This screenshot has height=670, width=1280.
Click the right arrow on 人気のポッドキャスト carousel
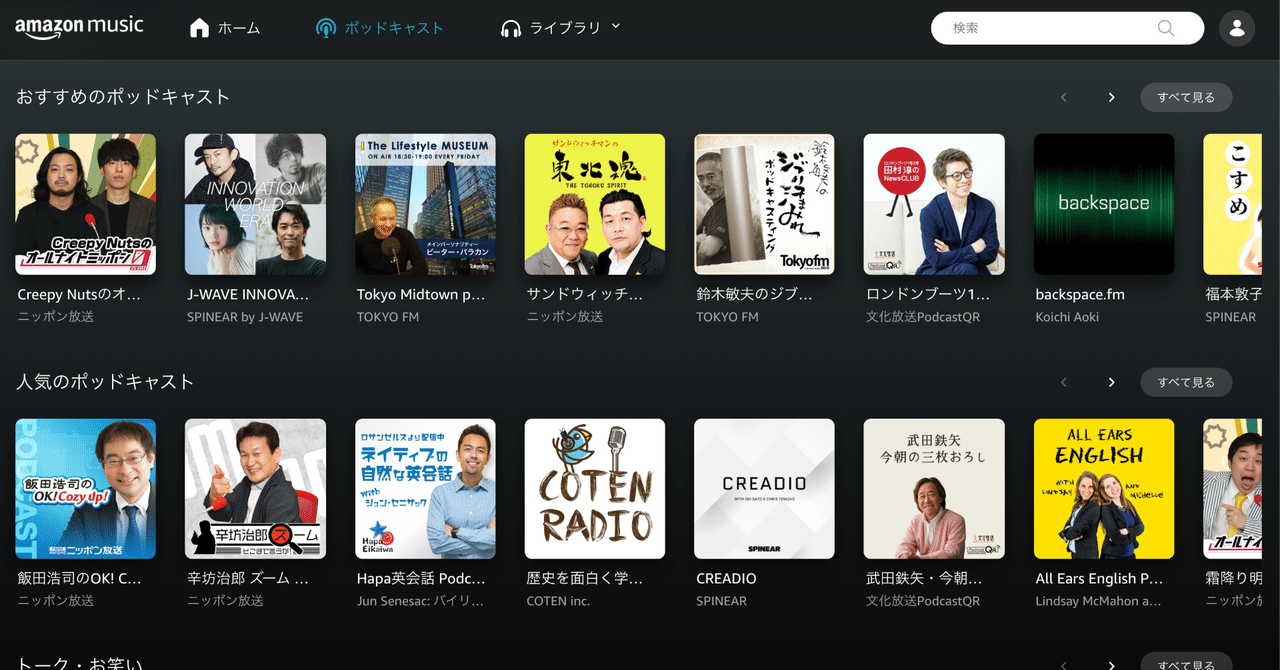[1111, 382]
